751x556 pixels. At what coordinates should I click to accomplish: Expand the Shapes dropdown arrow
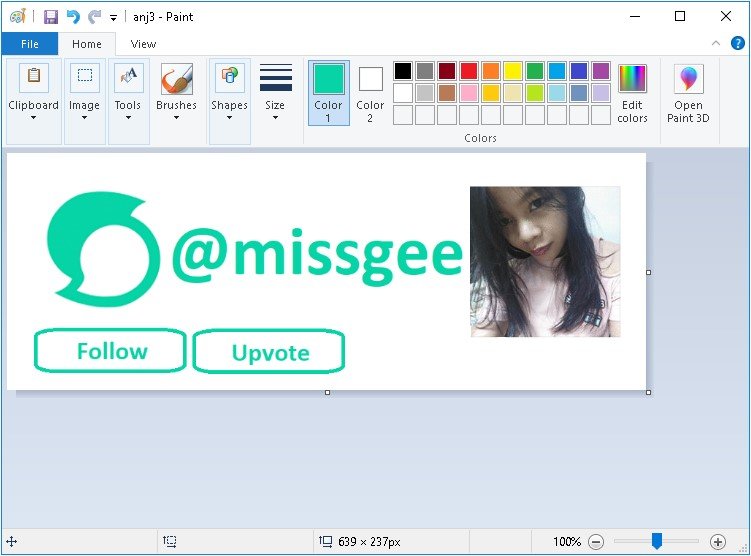229,118
